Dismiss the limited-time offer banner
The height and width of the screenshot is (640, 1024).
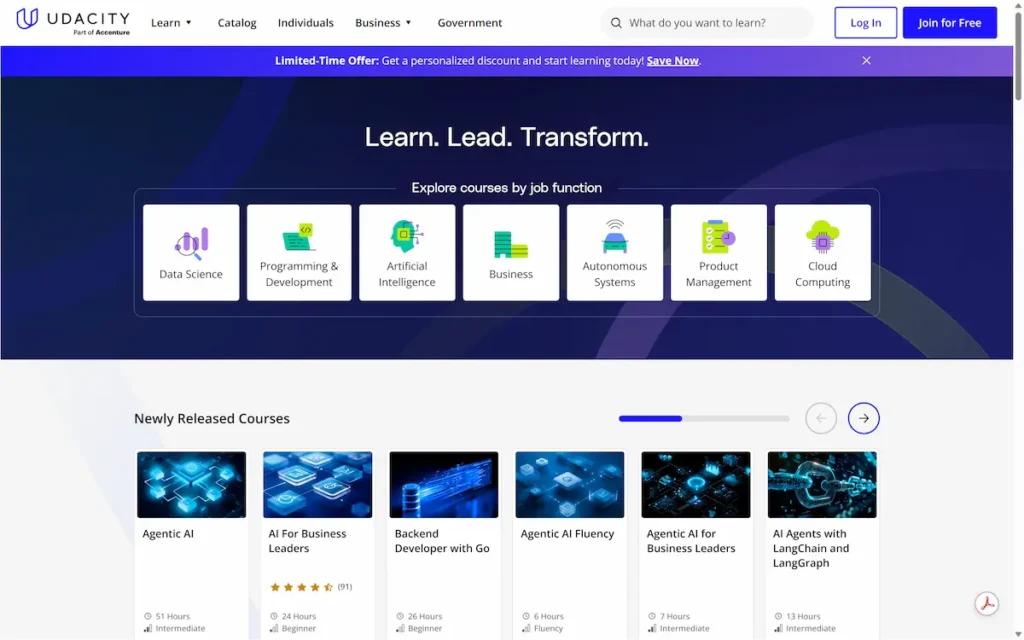click(866, 61)
